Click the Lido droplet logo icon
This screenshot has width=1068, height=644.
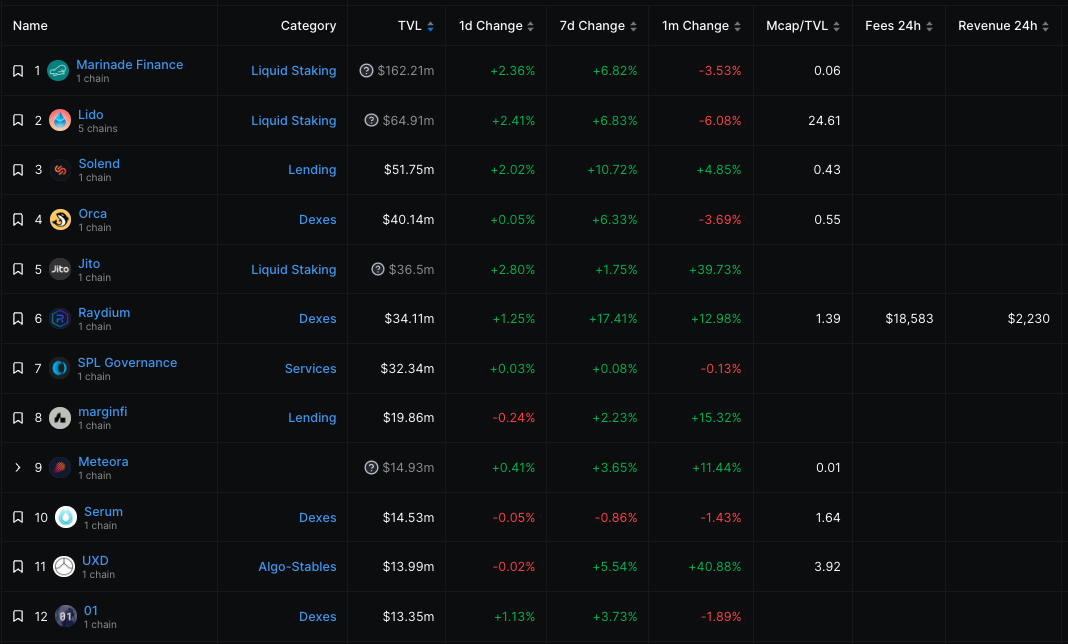point(60,120)
